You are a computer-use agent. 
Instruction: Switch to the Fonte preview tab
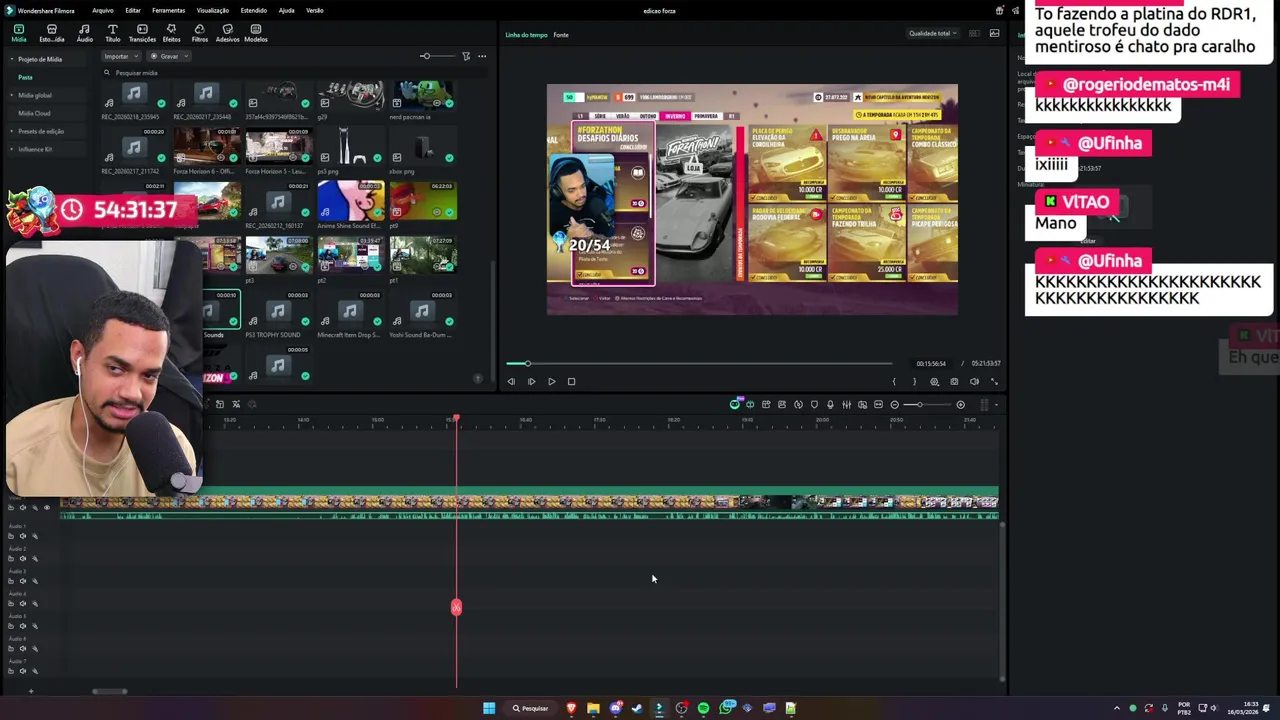point(561,35)
